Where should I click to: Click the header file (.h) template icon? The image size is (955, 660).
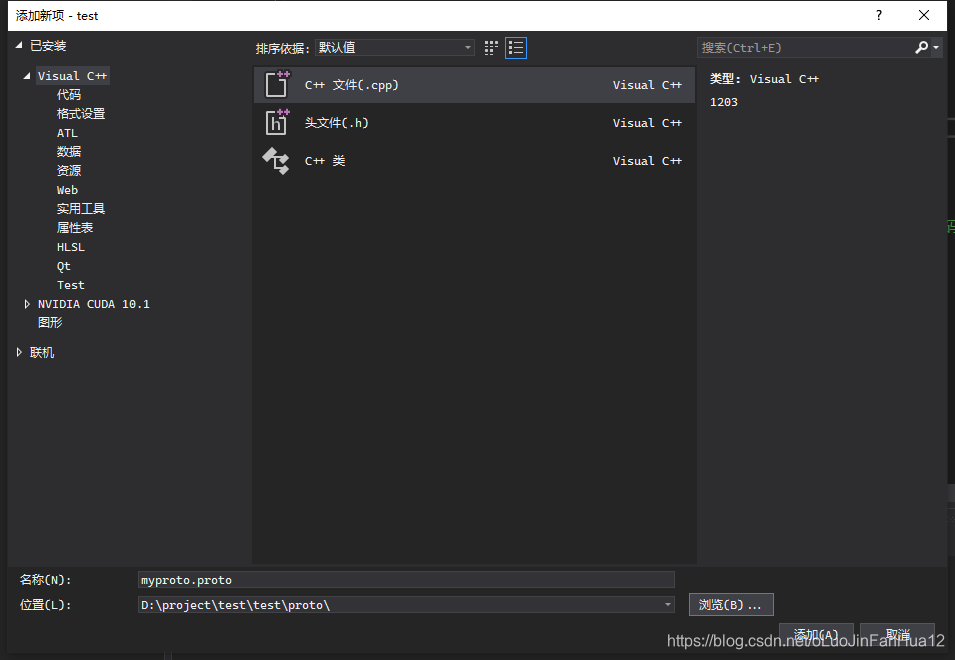(277, 122)
